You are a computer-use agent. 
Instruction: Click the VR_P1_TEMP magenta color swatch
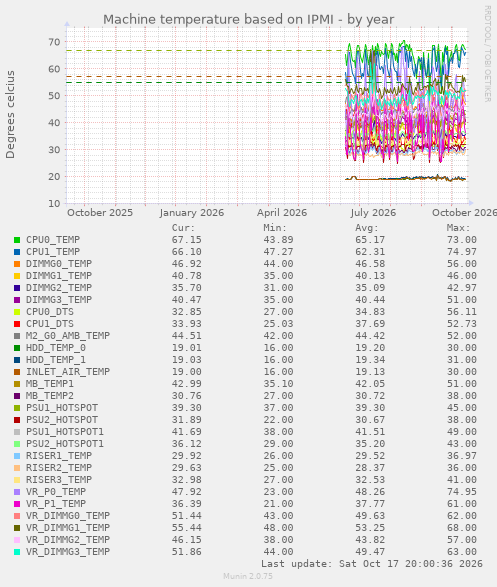click(x=17, y=504)
